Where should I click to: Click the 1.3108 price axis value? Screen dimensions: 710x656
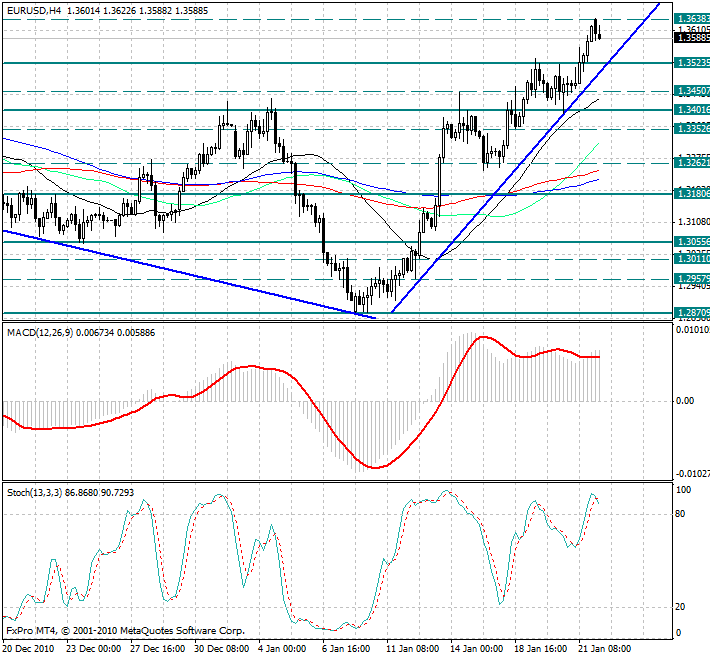coord(693,222)
